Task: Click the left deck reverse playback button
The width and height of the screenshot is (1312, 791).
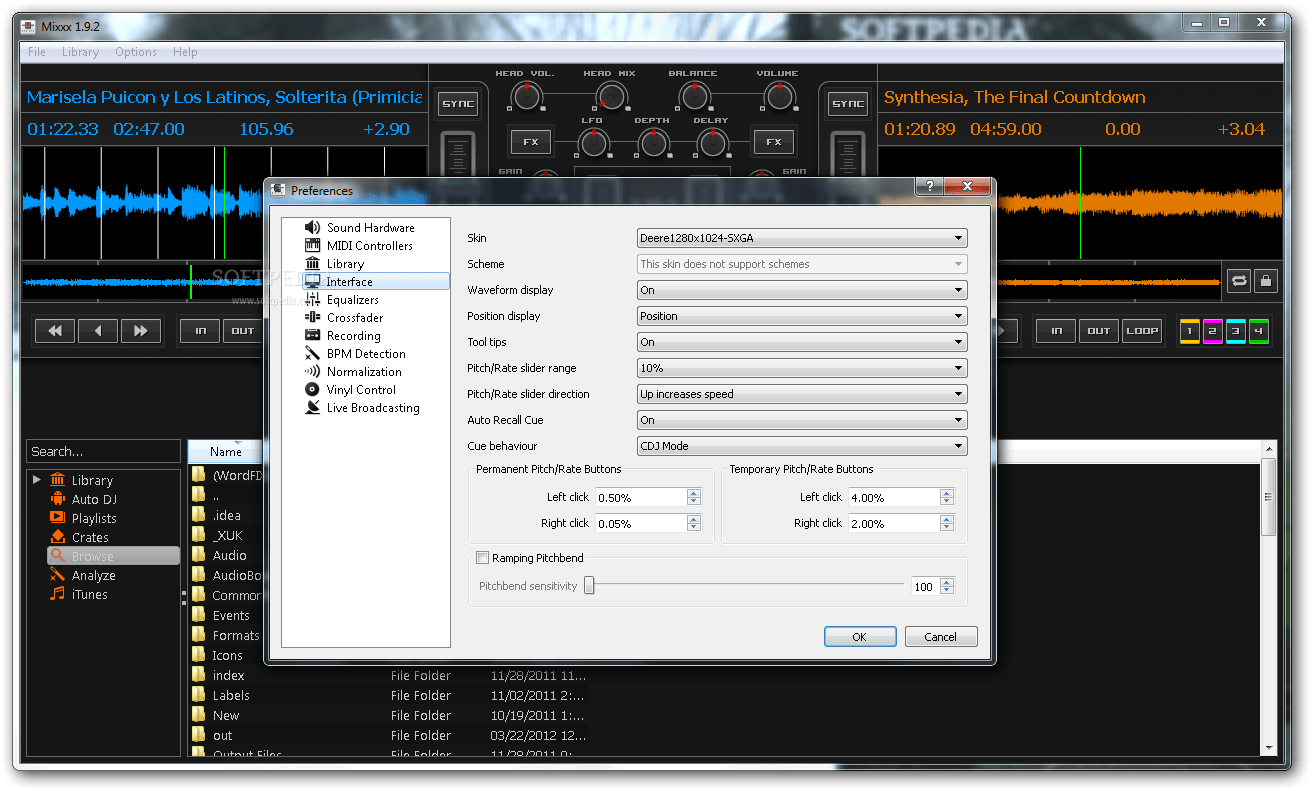Action: 98,331
